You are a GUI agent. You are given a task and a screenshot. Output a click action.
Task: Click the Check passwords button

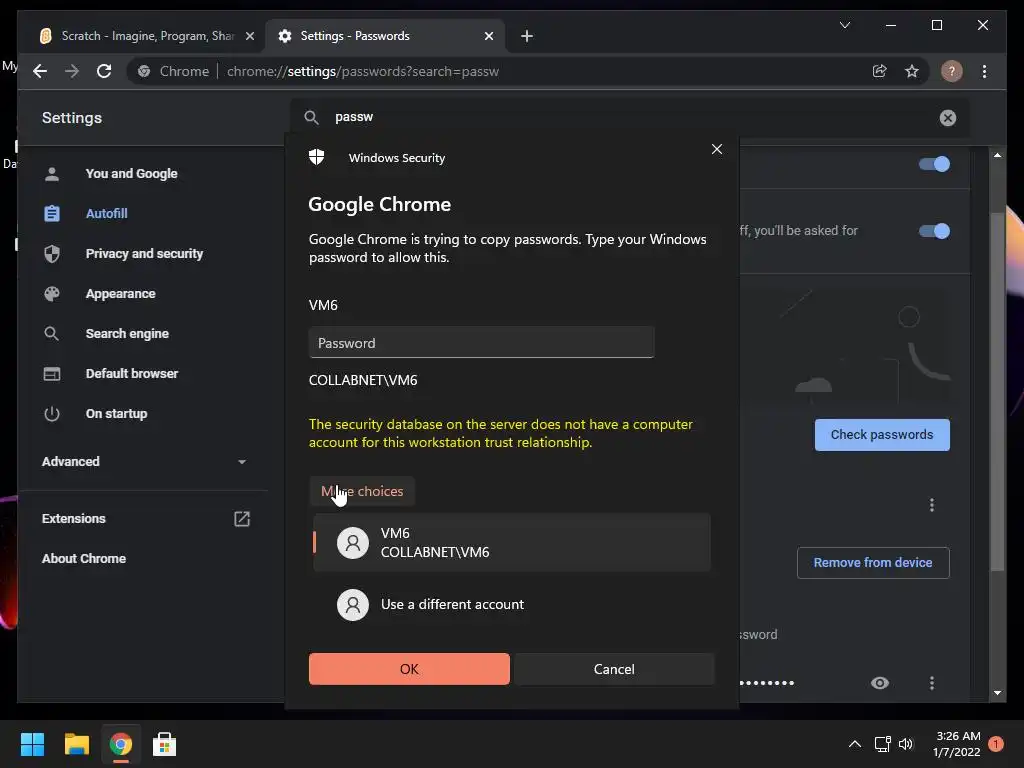tap(882, 435)
